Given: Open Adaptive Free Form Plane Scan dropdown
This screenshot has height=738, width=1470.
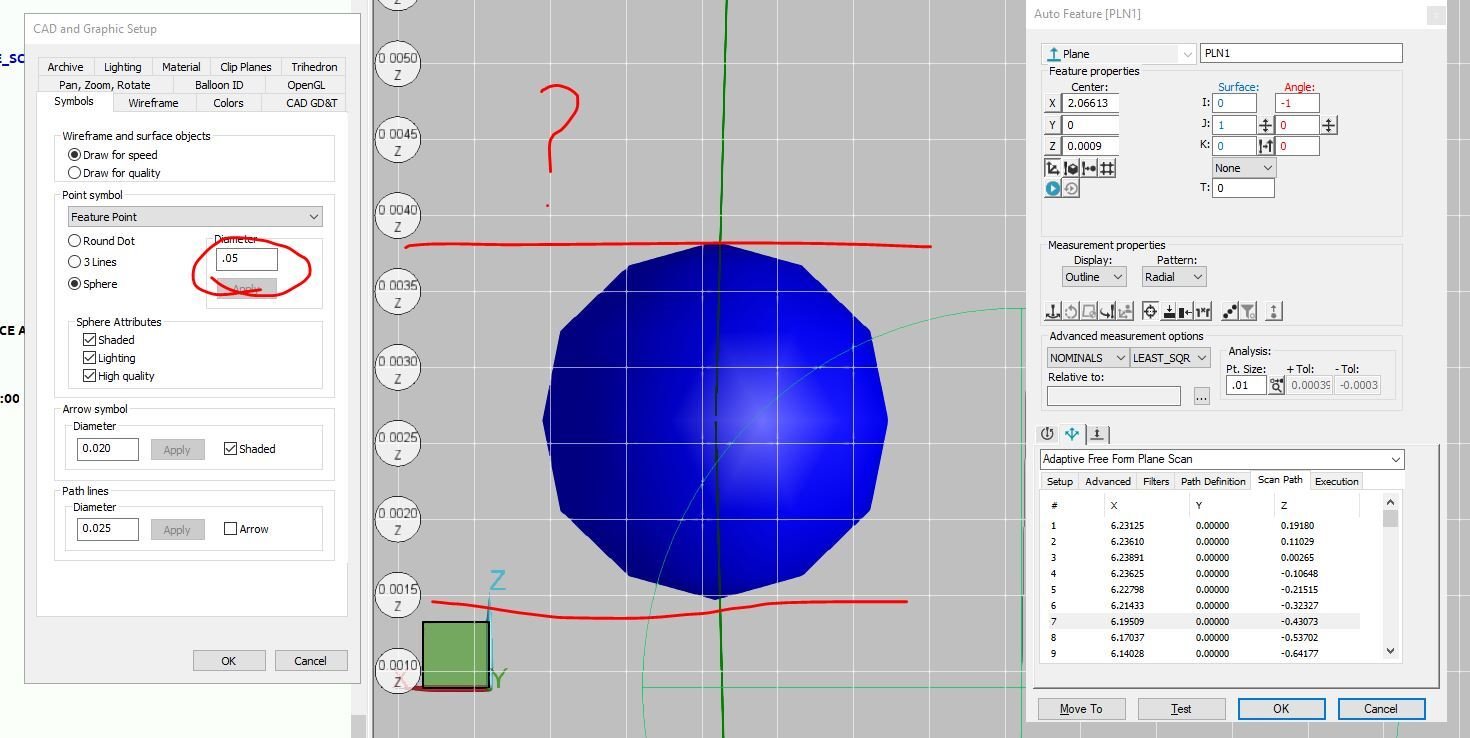Looking at the screenshot, I should tap(1222, 459).
